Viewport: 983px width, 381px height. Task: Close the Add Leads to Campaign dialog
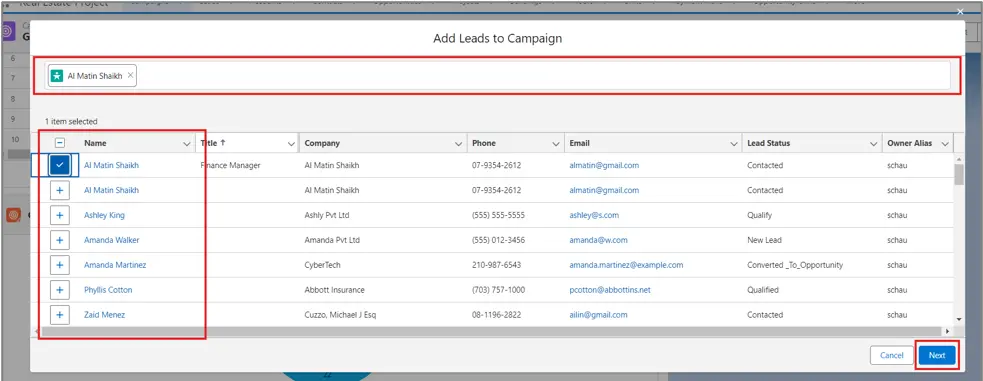coord(960,11)
